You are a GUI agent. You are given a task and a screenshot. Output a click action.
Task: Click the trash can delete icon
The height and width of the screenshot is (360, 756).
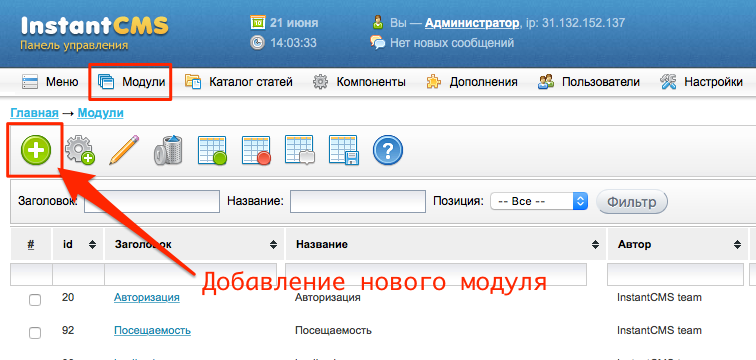[x=168, y=150]
